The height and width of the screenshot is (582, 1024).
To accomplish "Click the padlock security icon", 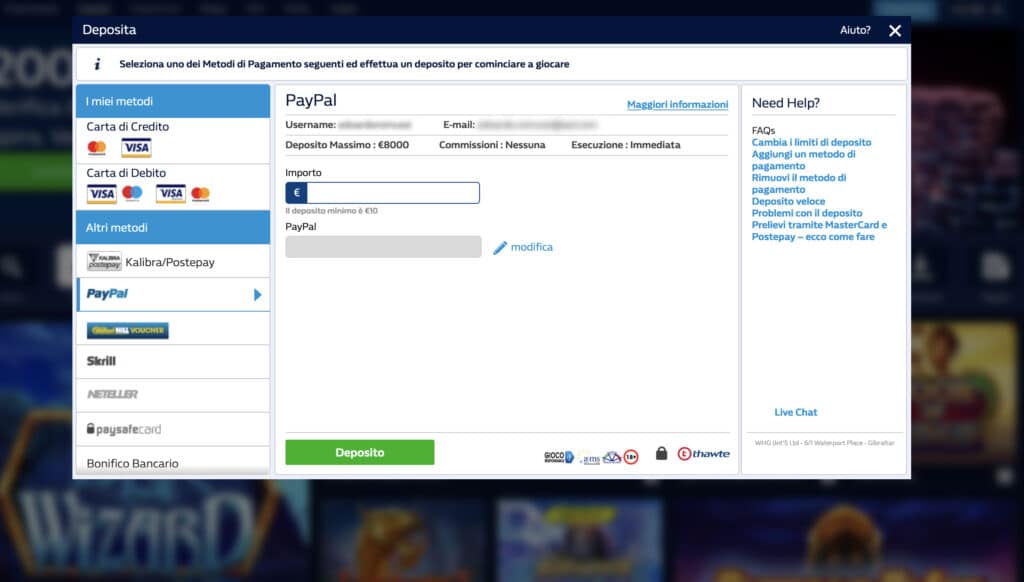I will [662, 453].
